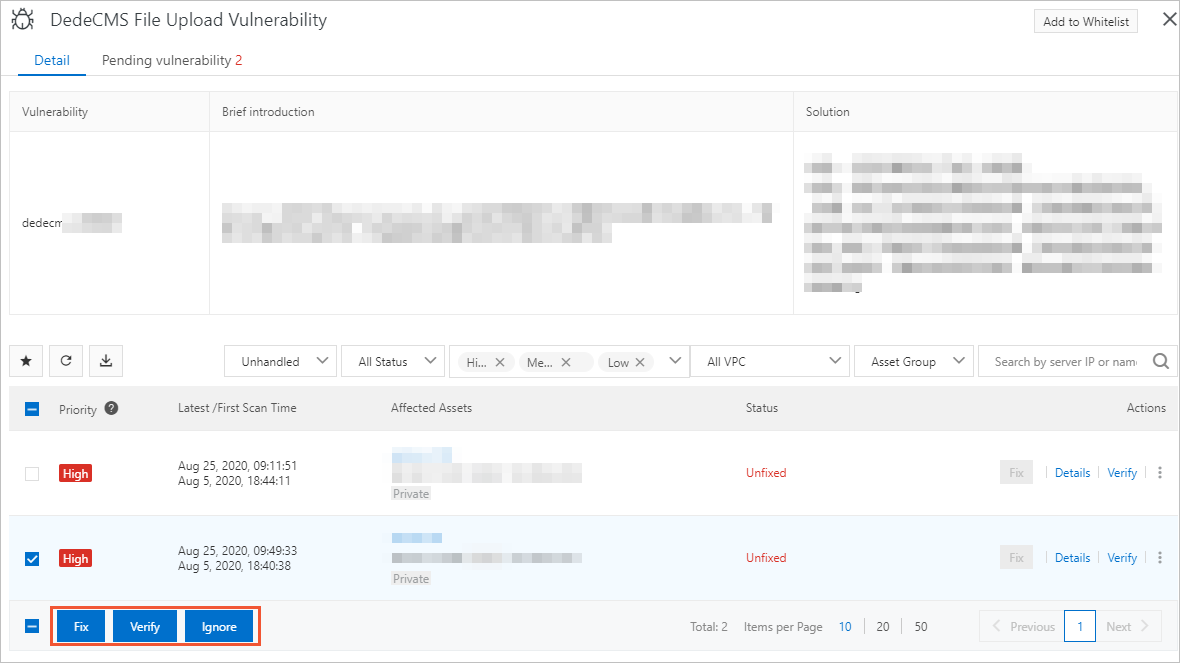Image resolution: width=1180 pixels, height=663 pixels.
Task: Click the batch Ignore button
Action: (x=219, y=626)
